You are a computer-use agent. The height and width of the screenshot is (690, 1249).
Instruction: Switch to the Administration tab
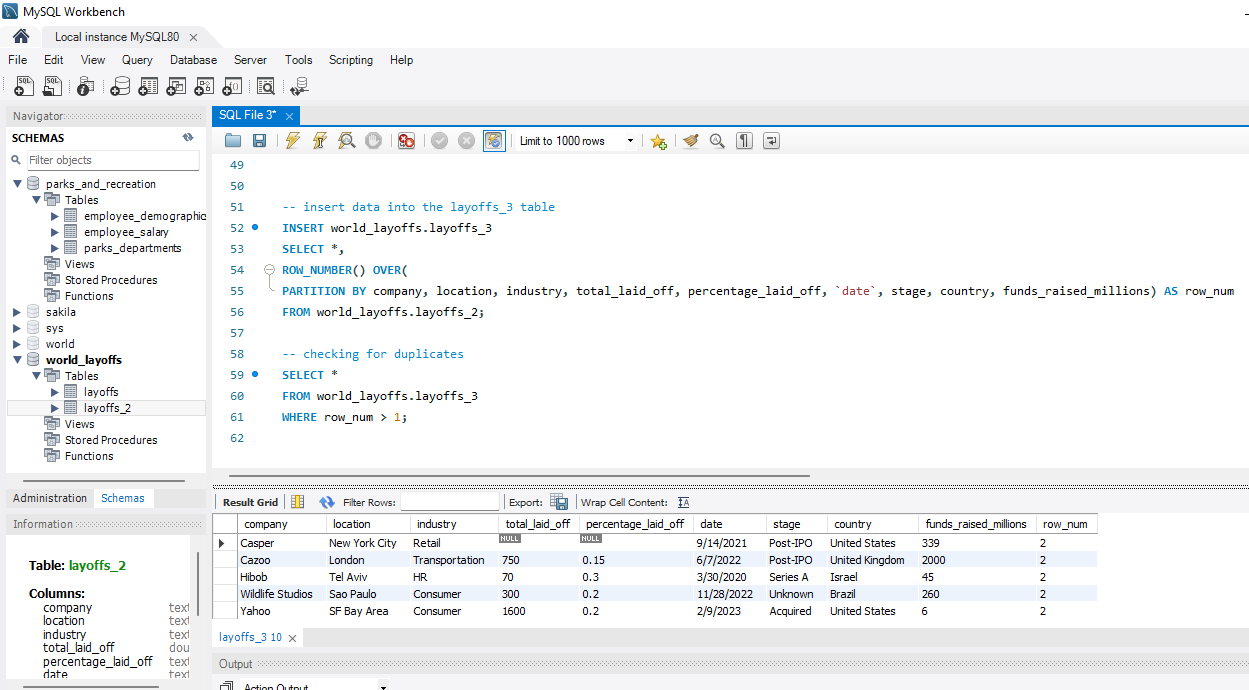pyautogui.click(x=50, y=498)
